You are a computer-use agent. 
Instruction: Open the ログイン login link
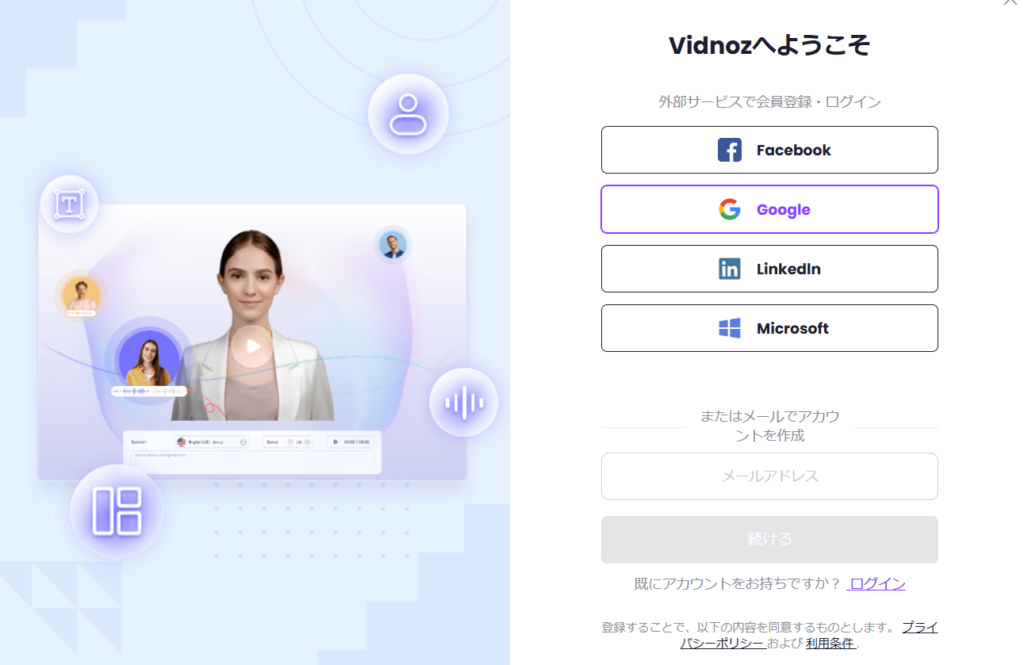tap(876, 584)
